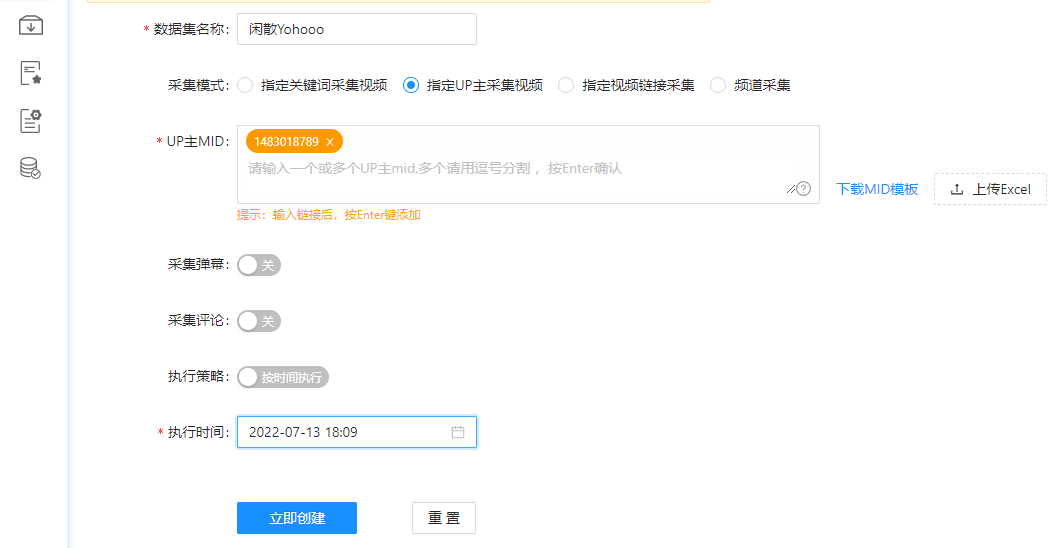Click the database checkmark sidebar icon
This screenshot has height=548, width=1060.
pyautogui.click(x=30, y=168)
